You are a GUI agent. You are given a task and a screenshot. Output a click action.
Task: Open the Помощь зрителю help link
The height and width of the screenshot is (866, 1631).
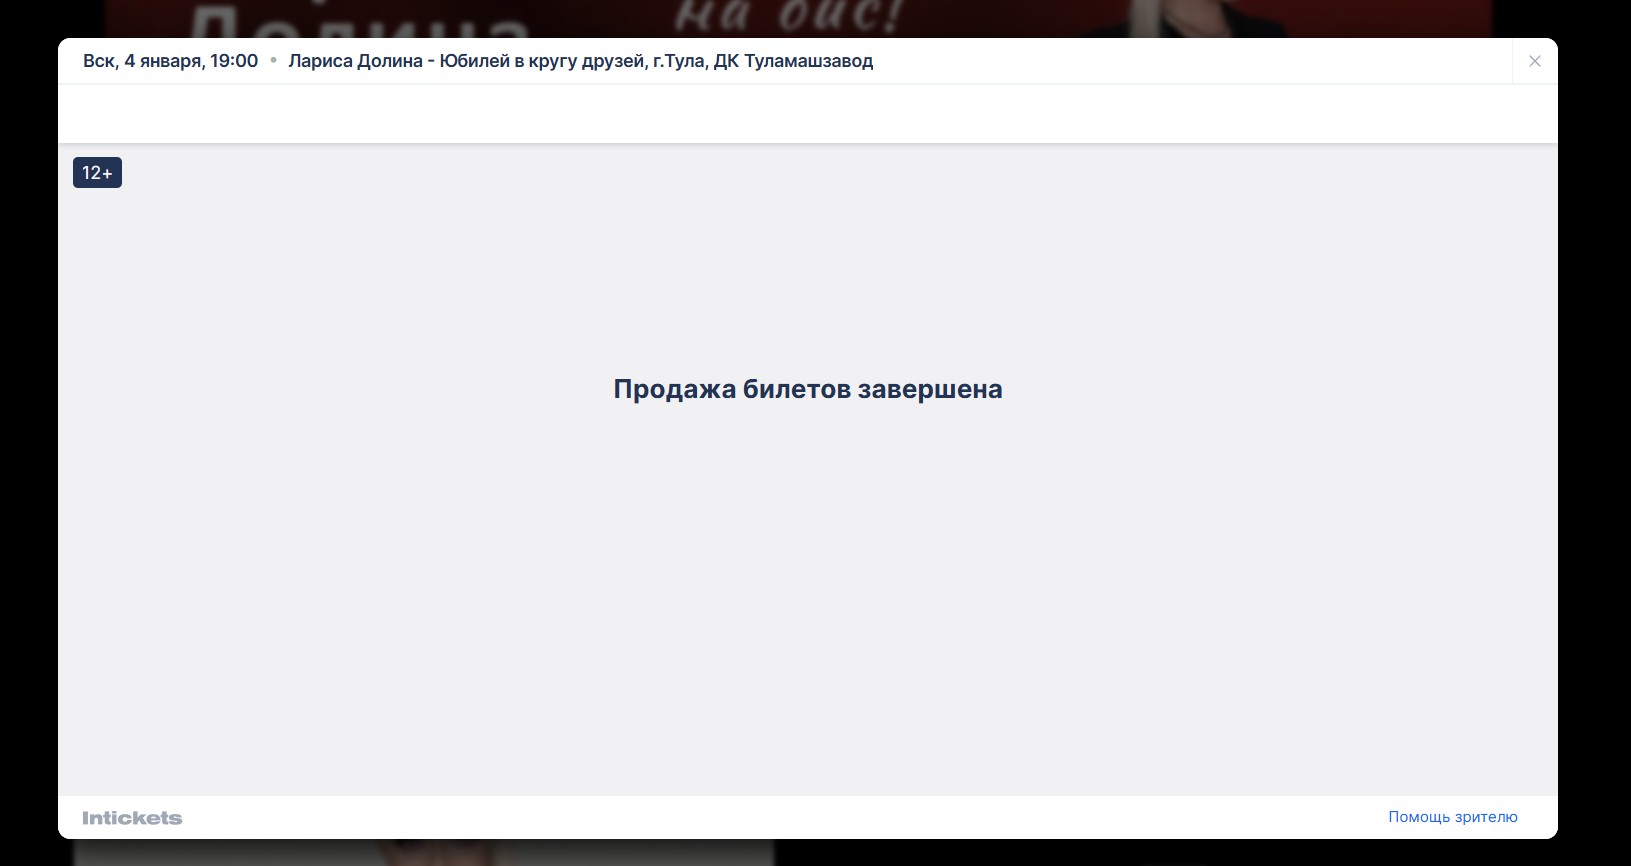click(x=1452, y=817)
